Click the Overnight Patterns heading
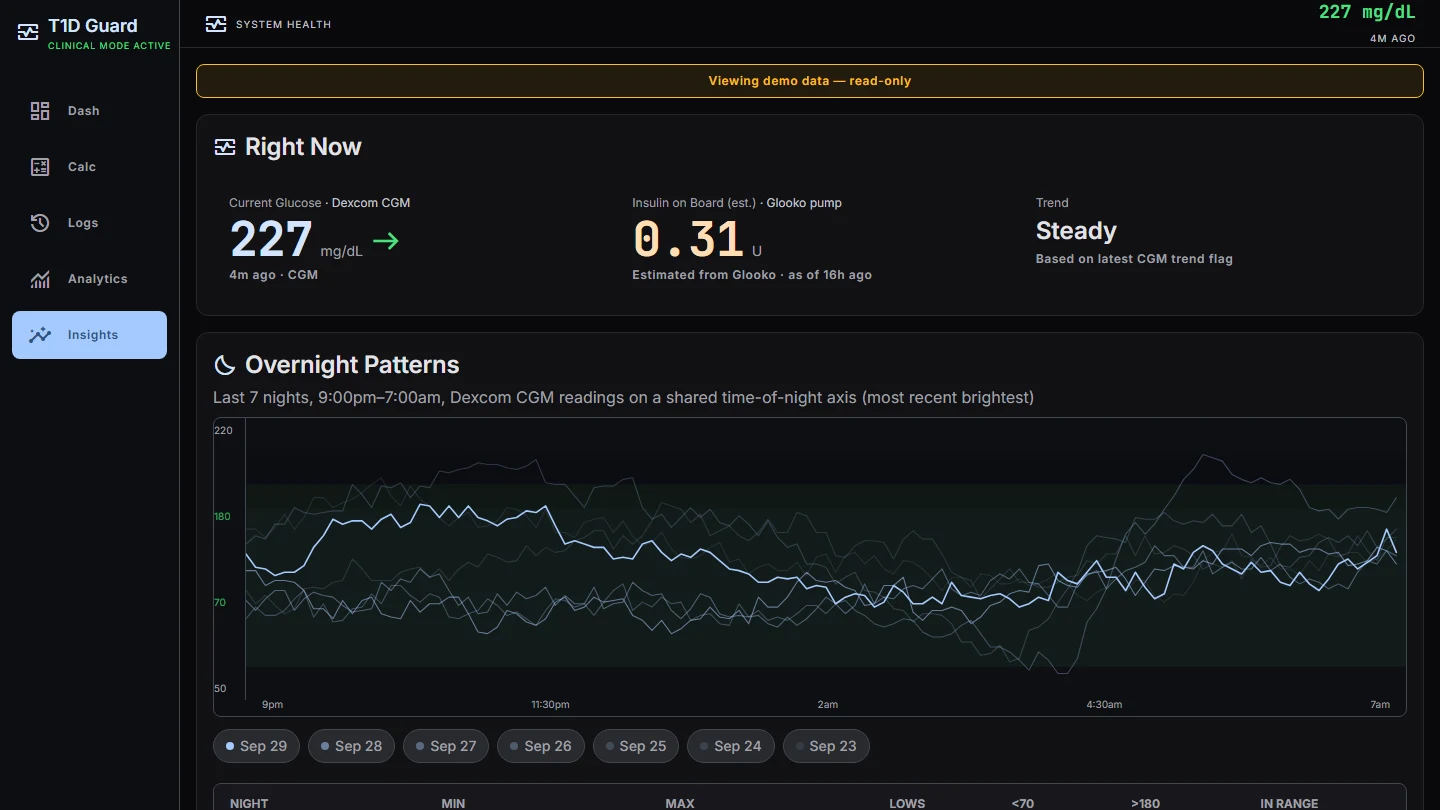 pos(352,365)
